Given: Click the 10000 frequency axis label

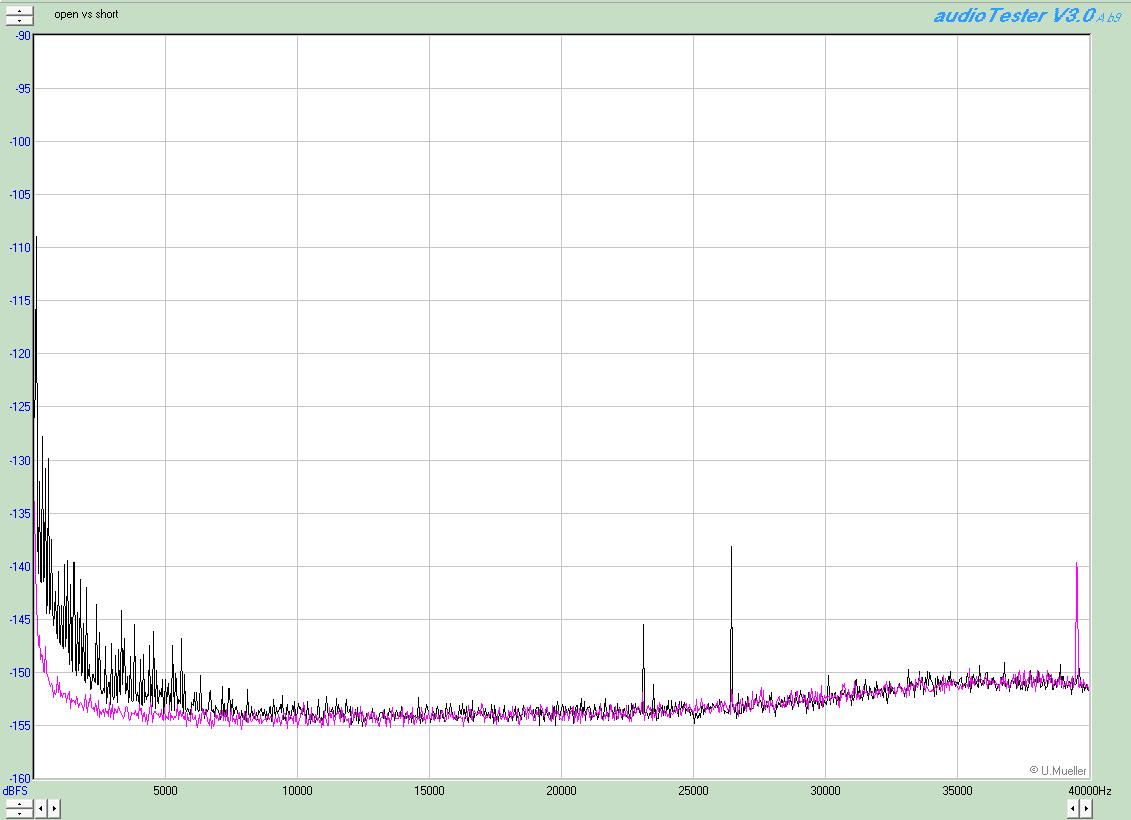Looking at the screenshot, I should pyautogui.click(x=297, y=791).
